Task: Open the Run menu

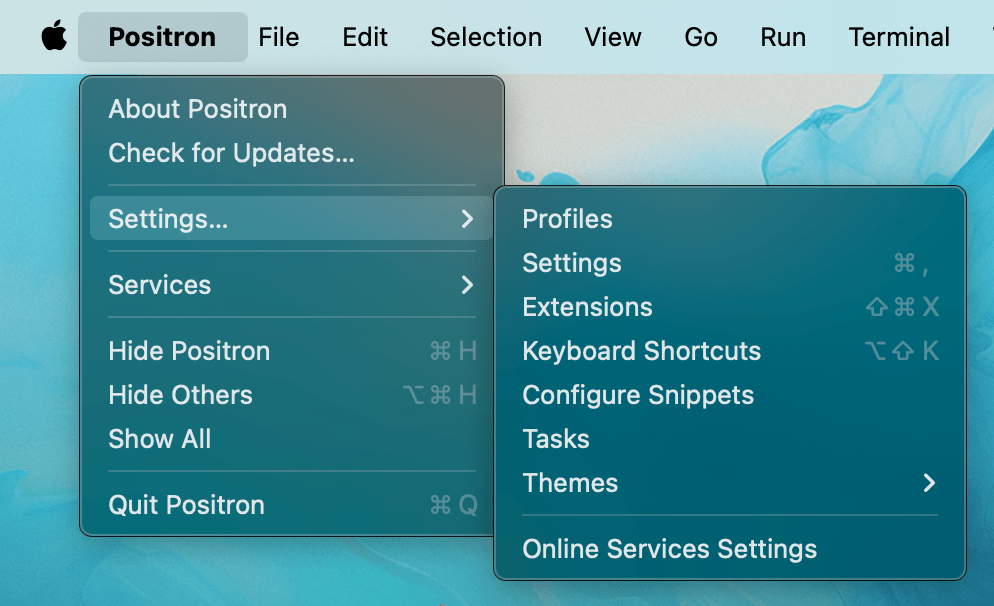Action: [783, 37]
